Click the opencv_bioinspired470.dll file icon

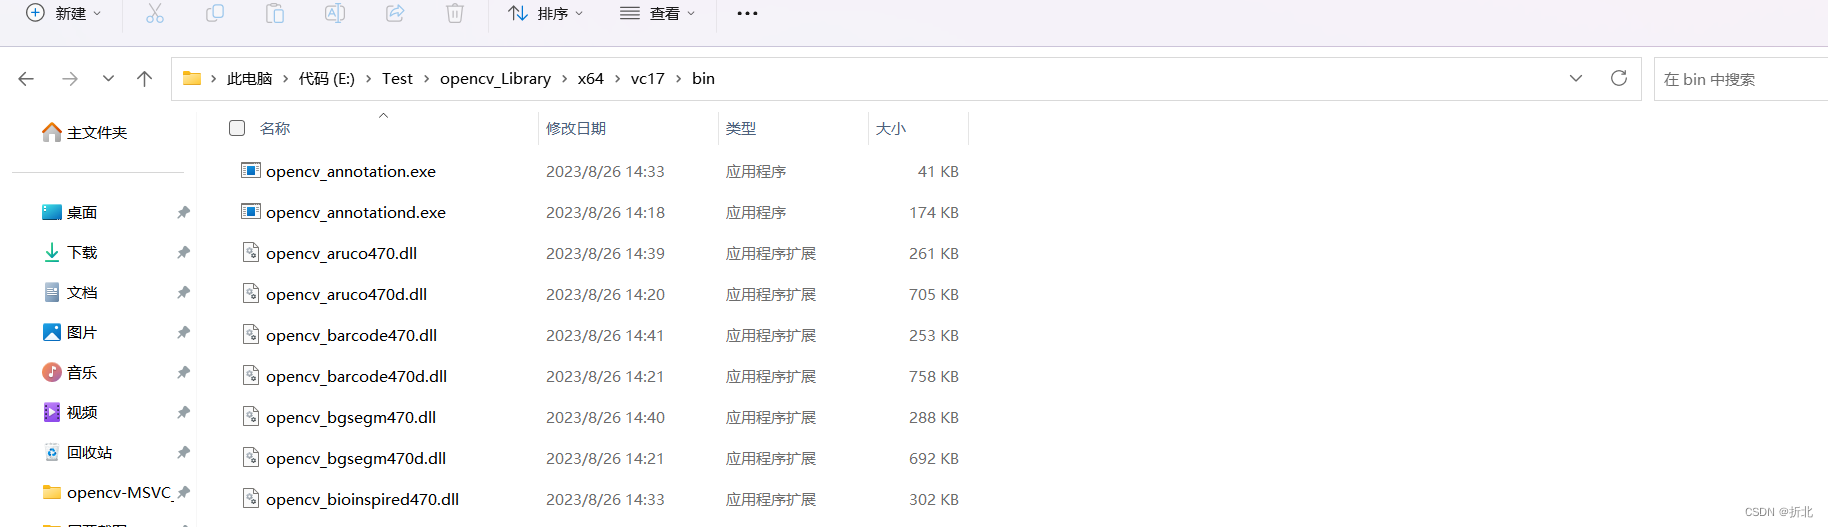click(x=251, y=498)
